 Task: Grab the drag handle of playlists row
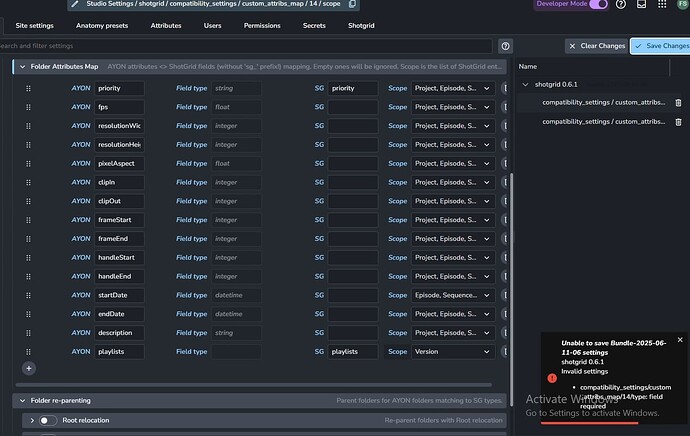[28, 352]
